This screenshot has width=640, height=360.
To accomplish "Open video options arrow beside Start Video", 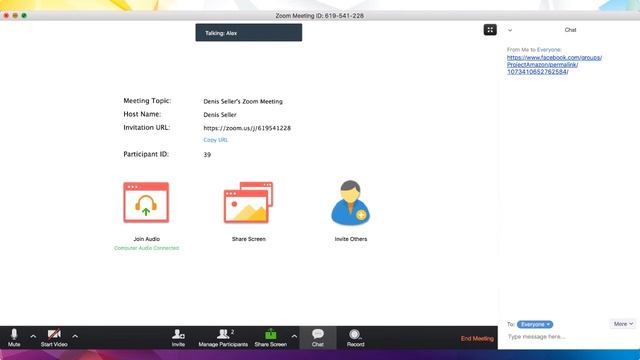I will click(x=75, y=337).
